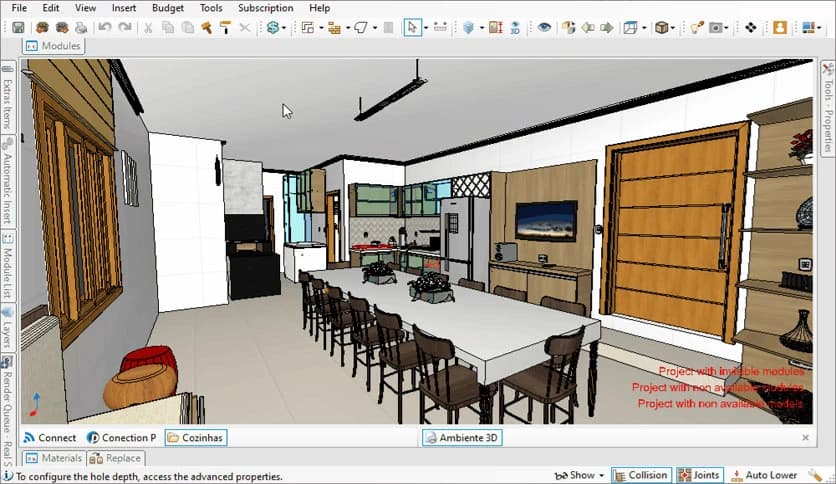Image resolution: width=836 pixels, height=484 pixels.
Task: Click the Save floppy disk icon
Action: pos(18,28)
